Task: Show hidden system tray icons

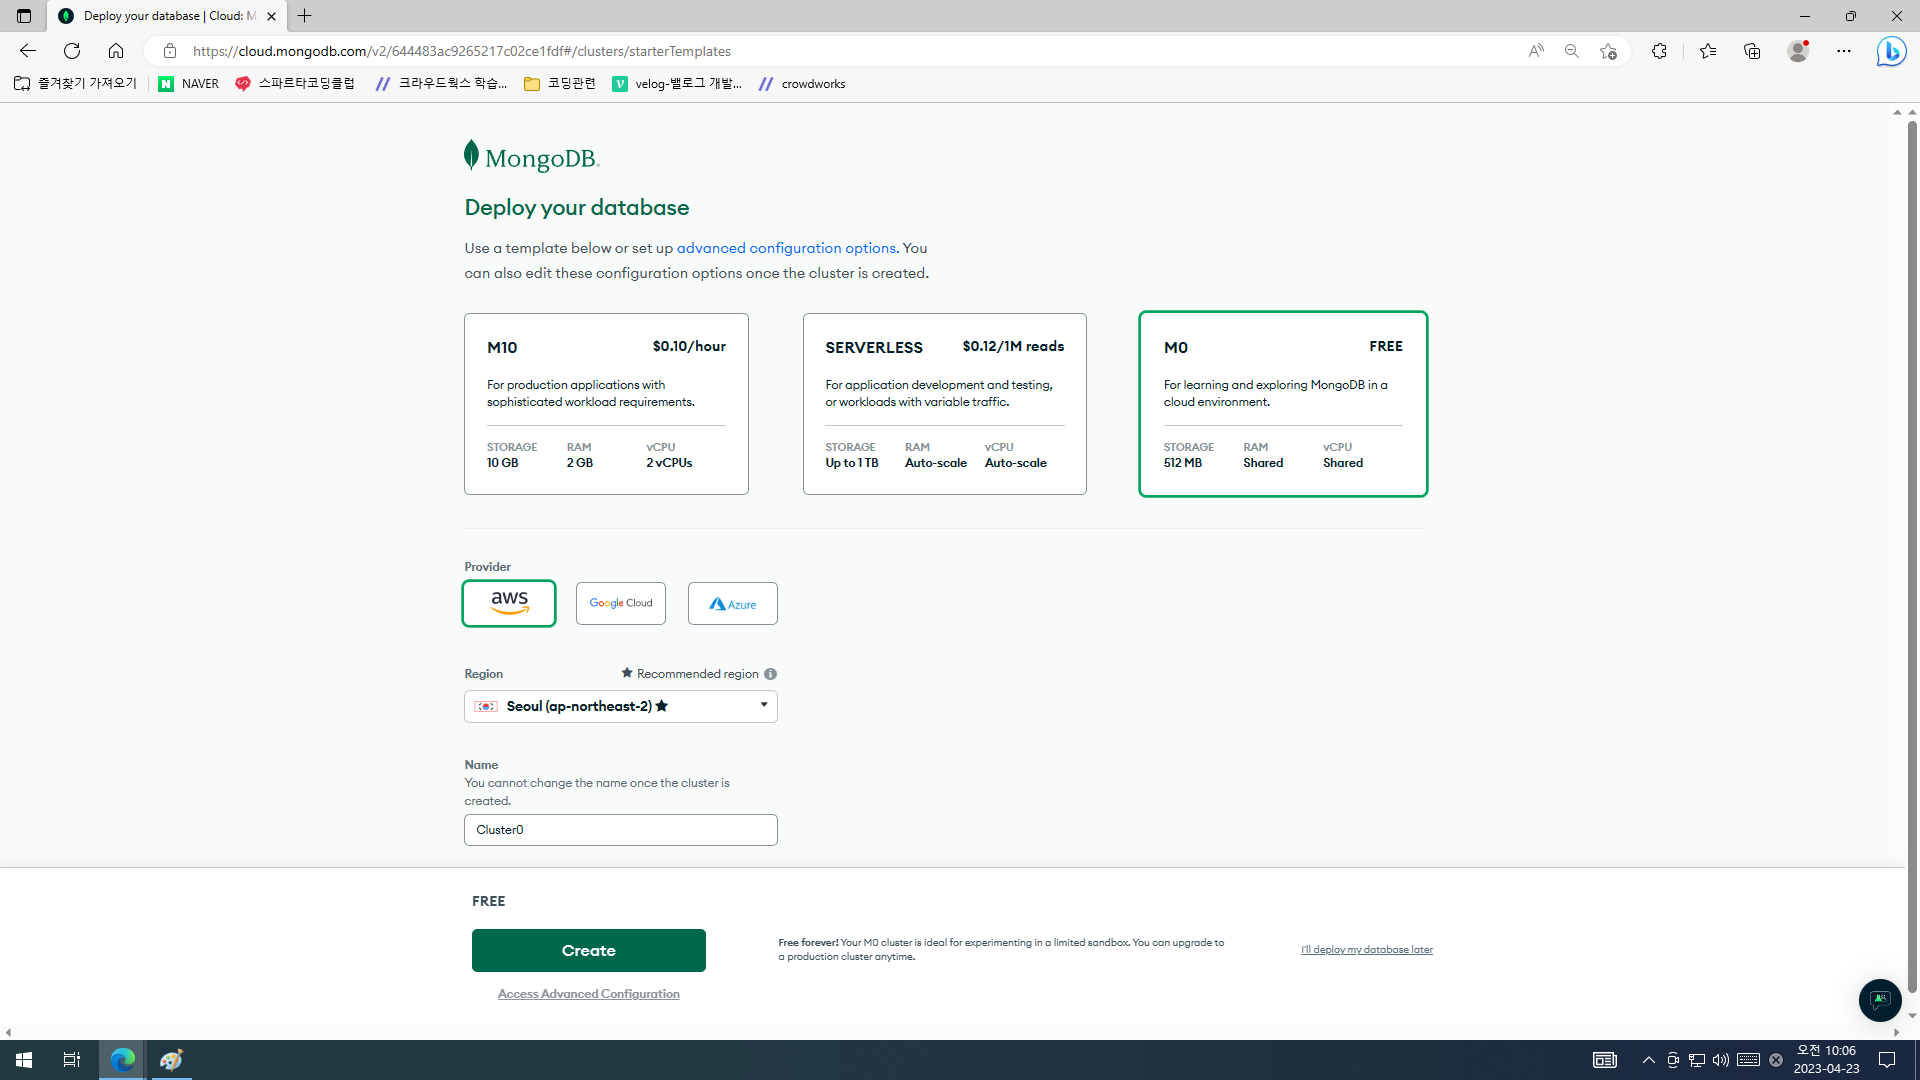Action: click(1649, 1060)
